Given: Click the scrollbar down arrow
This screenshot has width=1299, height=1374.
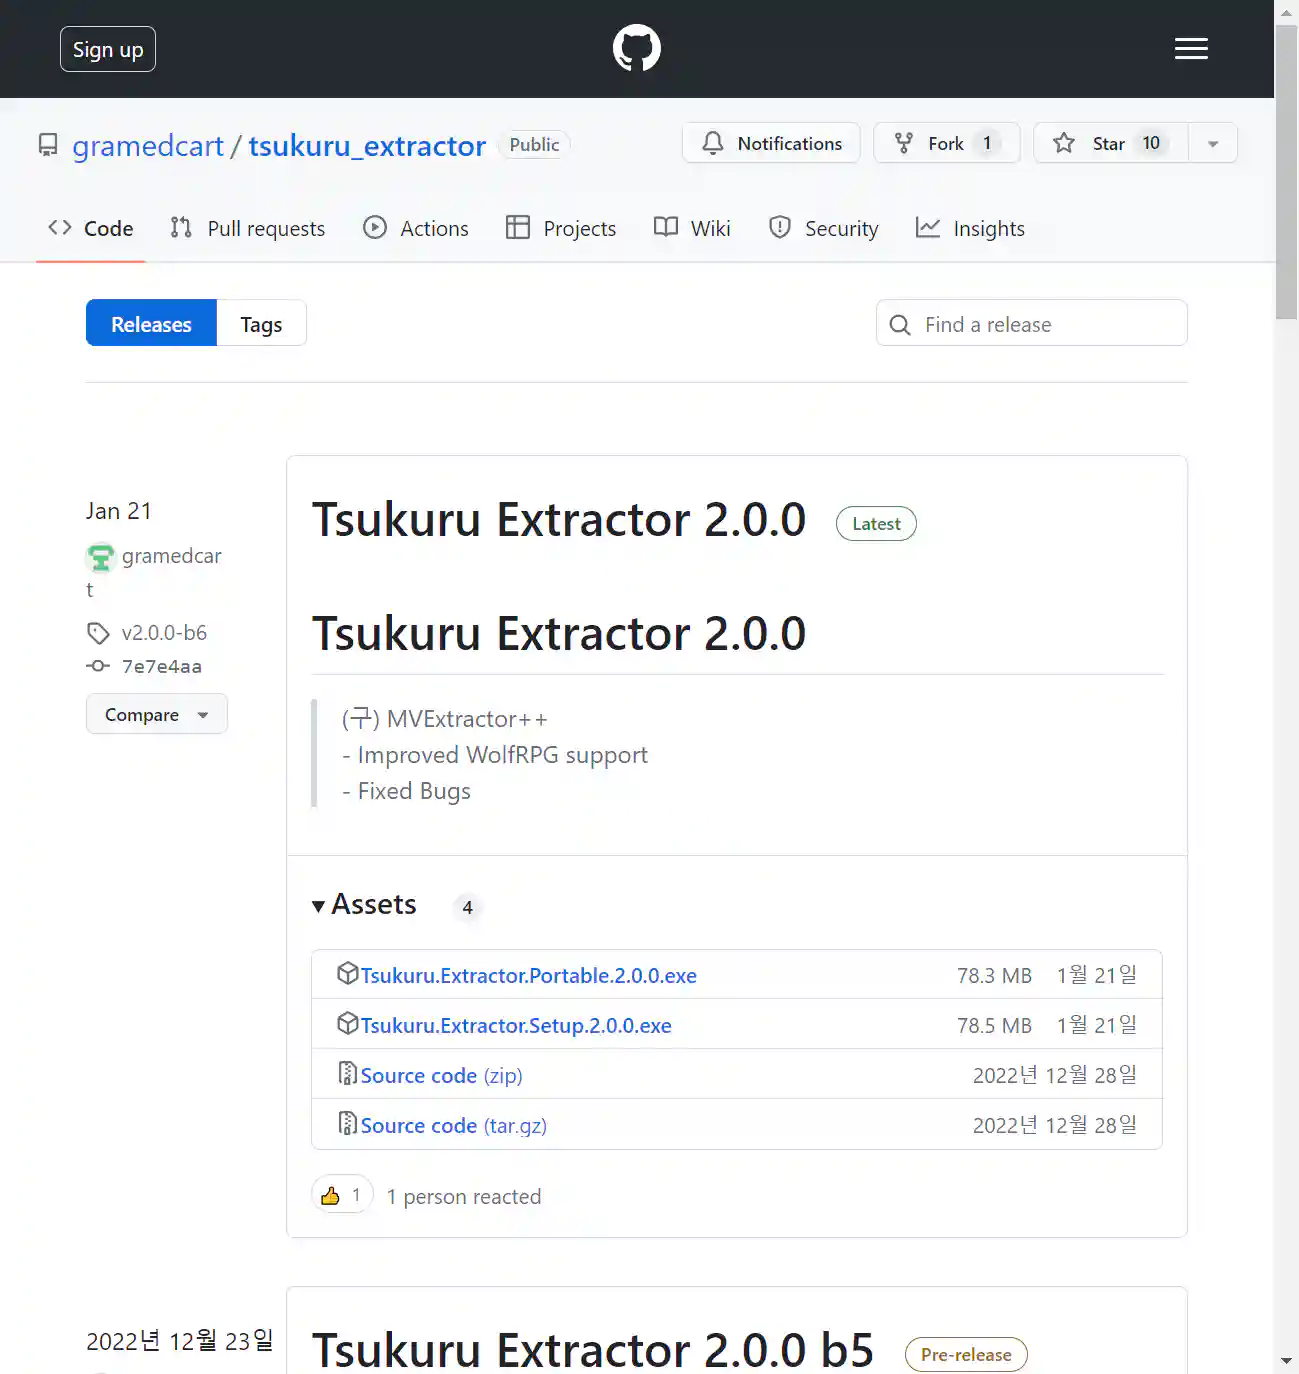Looking at the screenshot, I should (1287, 1361).
